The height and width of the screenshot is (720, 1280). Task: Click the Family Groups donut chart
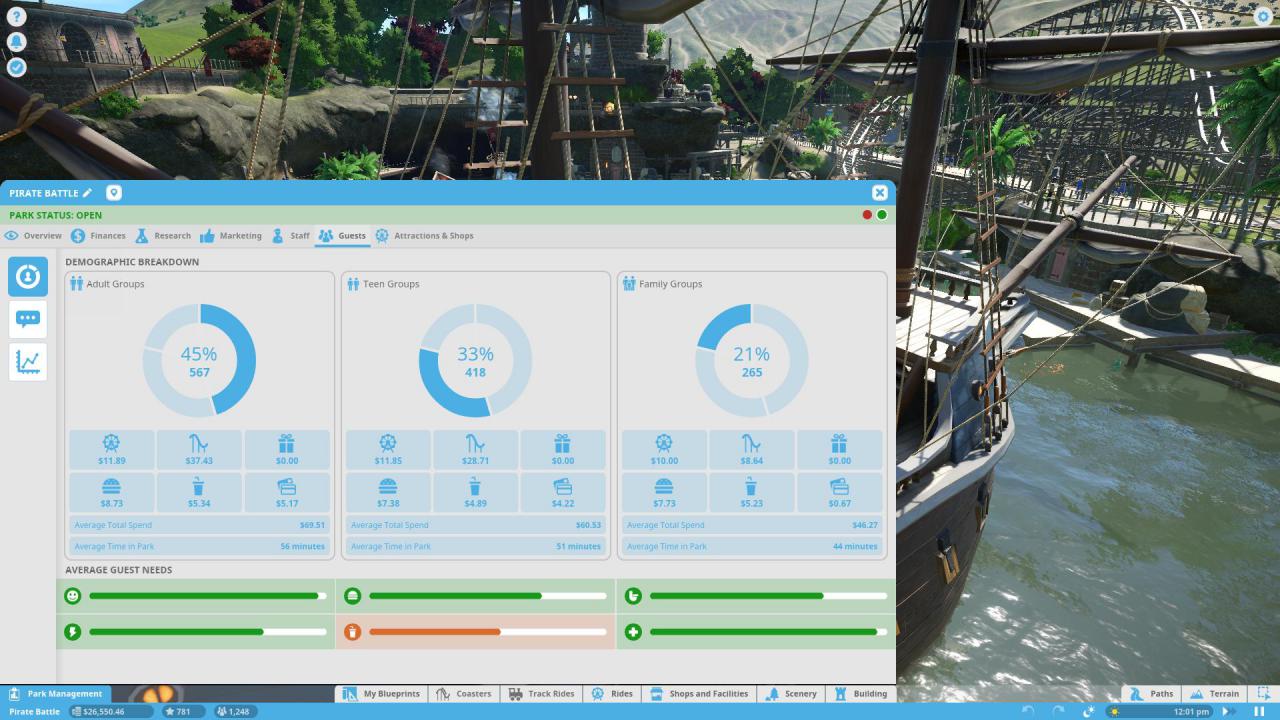pyautogui.click(x=751, y=361)
